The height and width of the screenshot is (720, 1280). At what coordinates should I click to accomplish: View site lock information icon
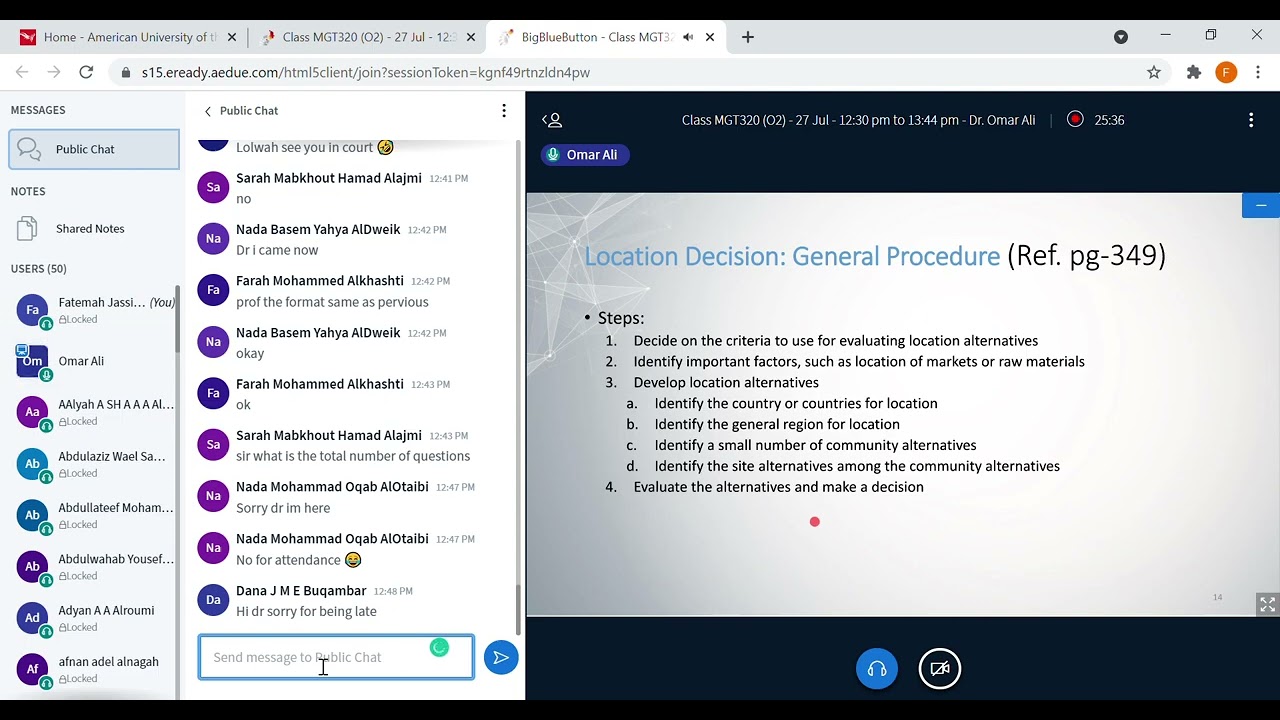125,73
